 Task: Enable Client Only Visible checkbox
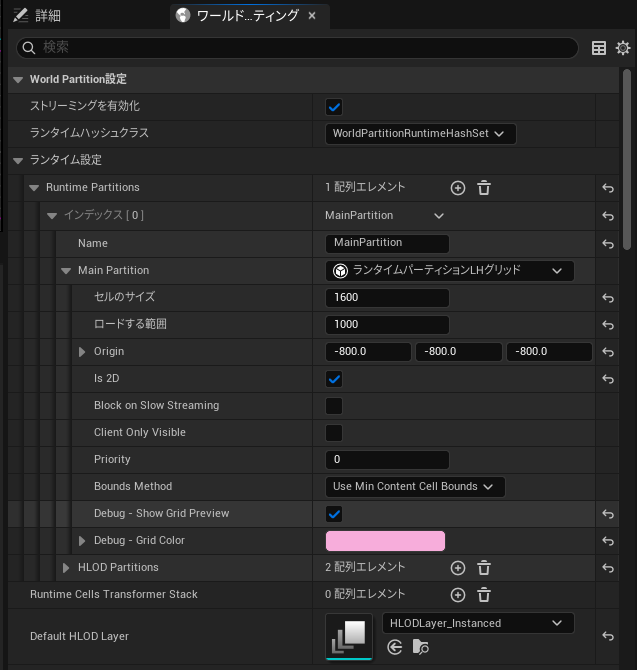334,433
